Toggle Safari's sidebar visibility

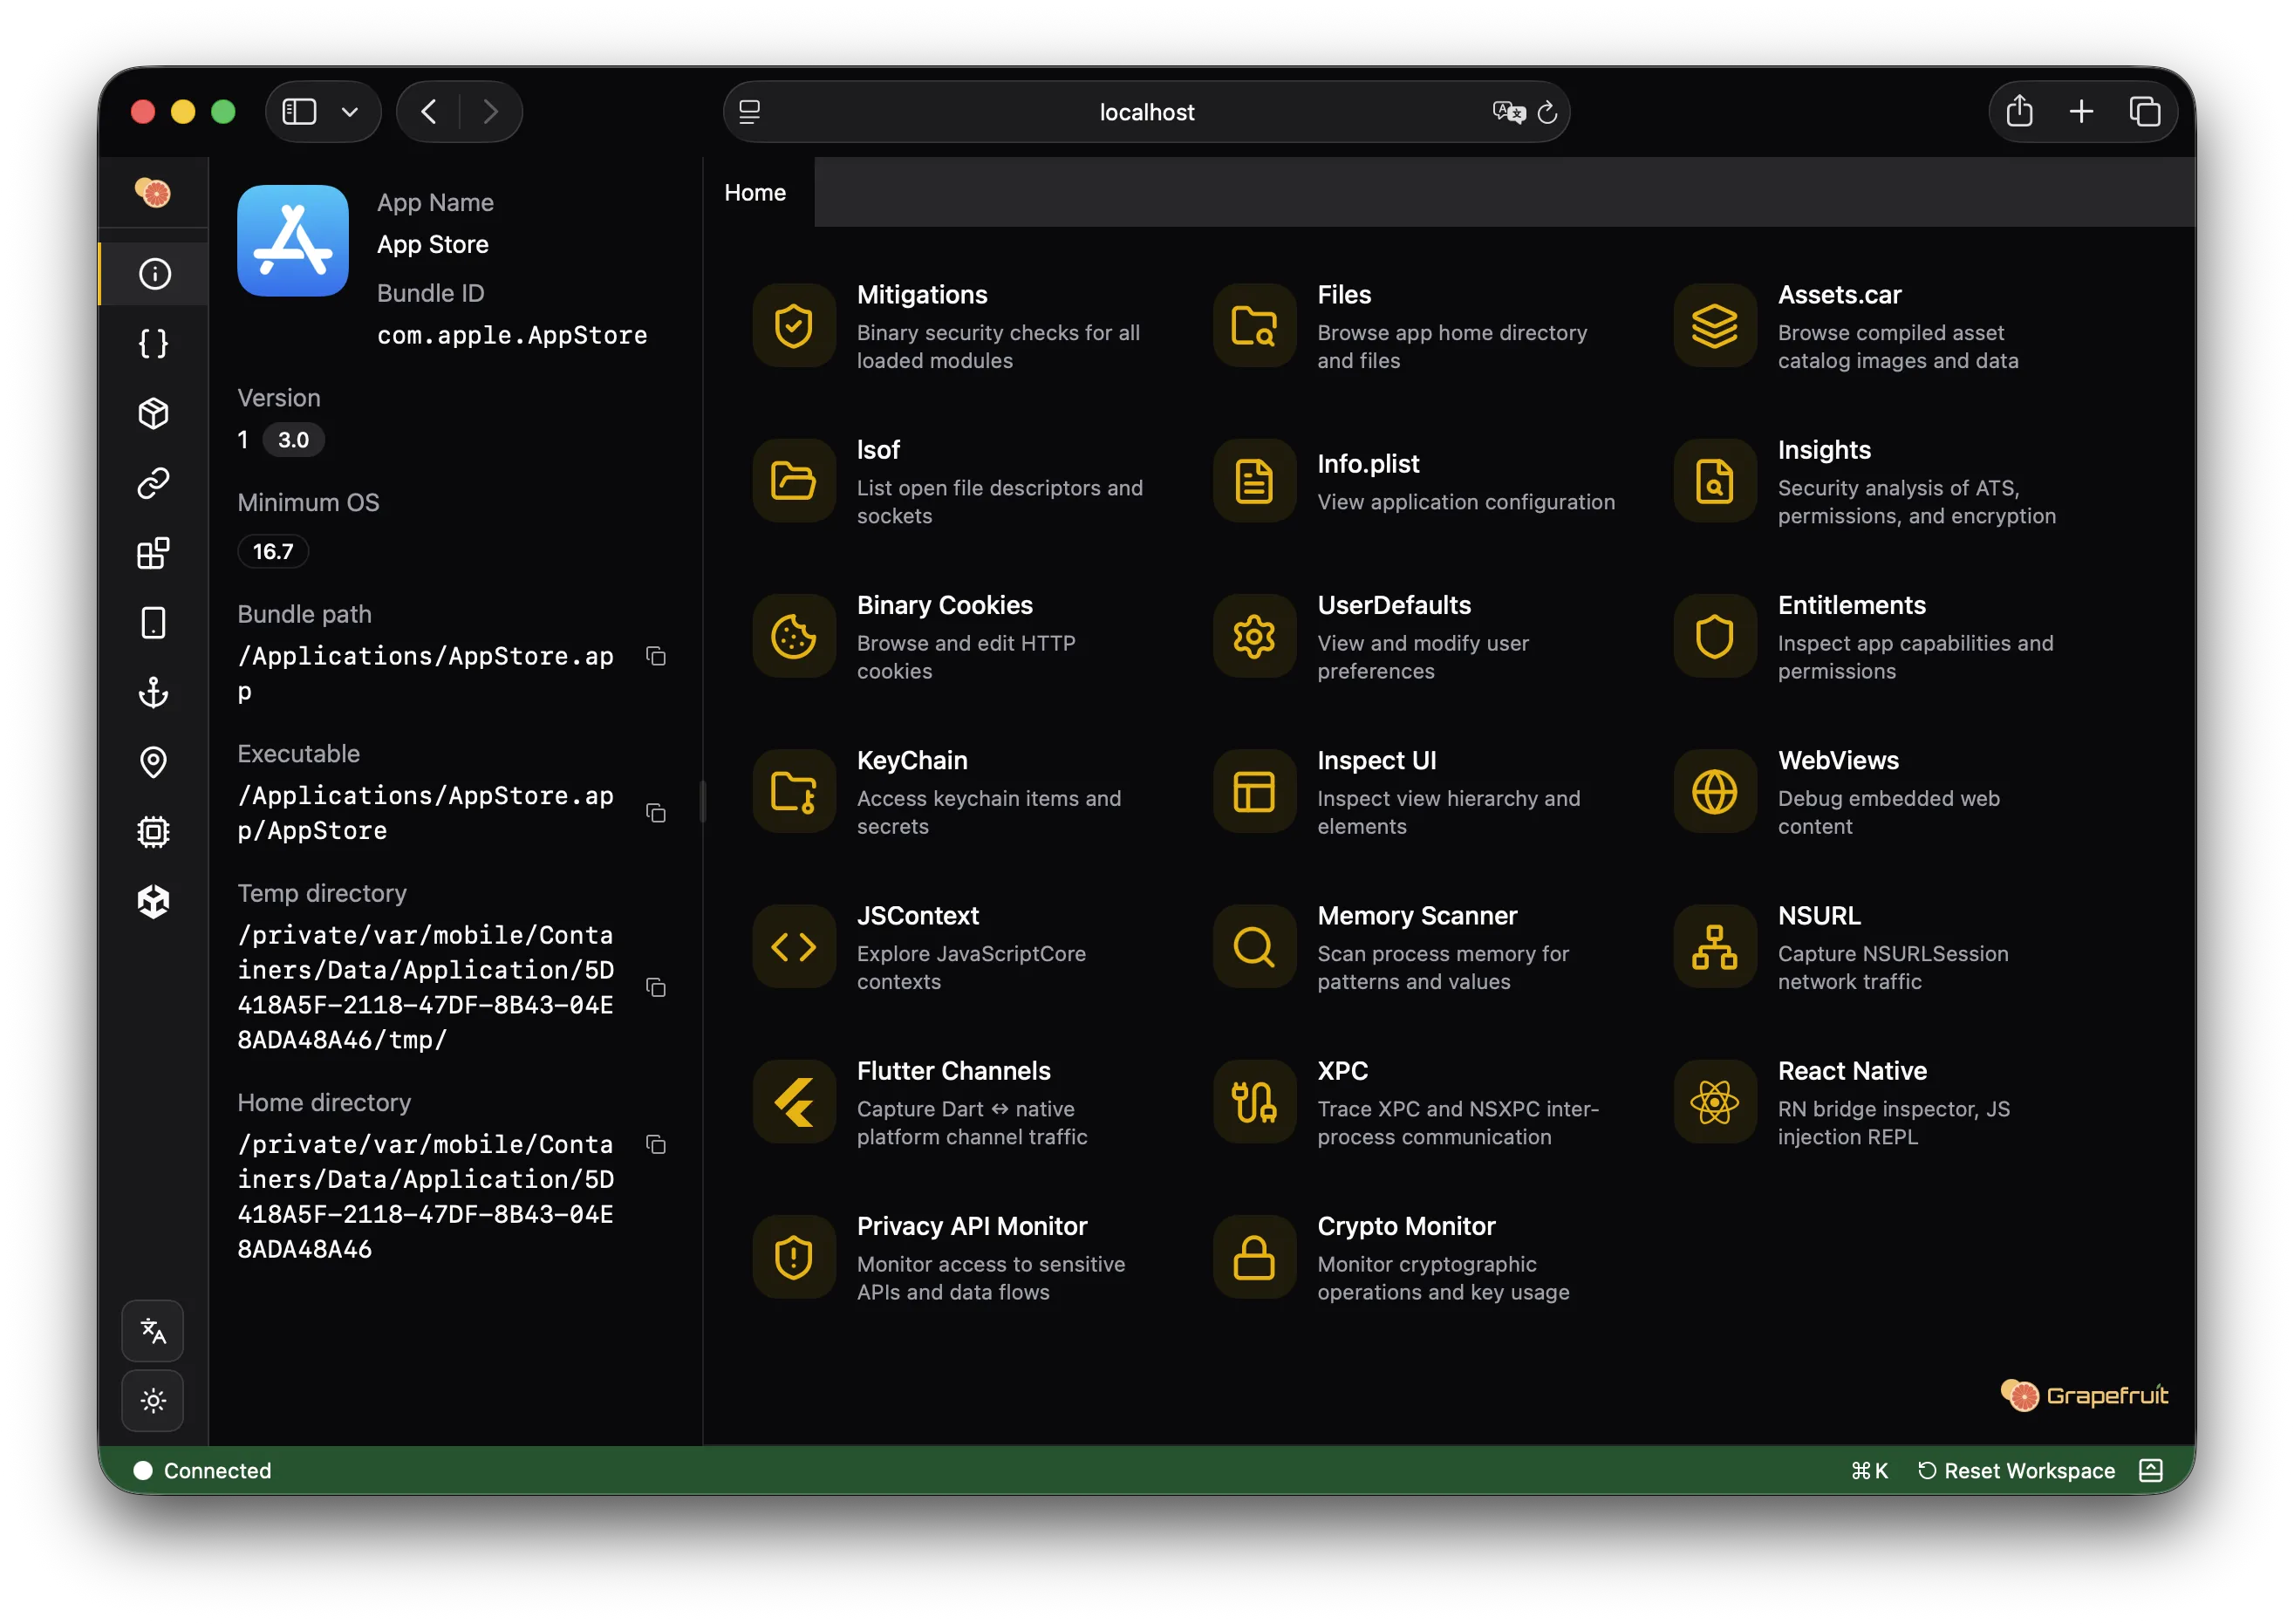point(297,111)
